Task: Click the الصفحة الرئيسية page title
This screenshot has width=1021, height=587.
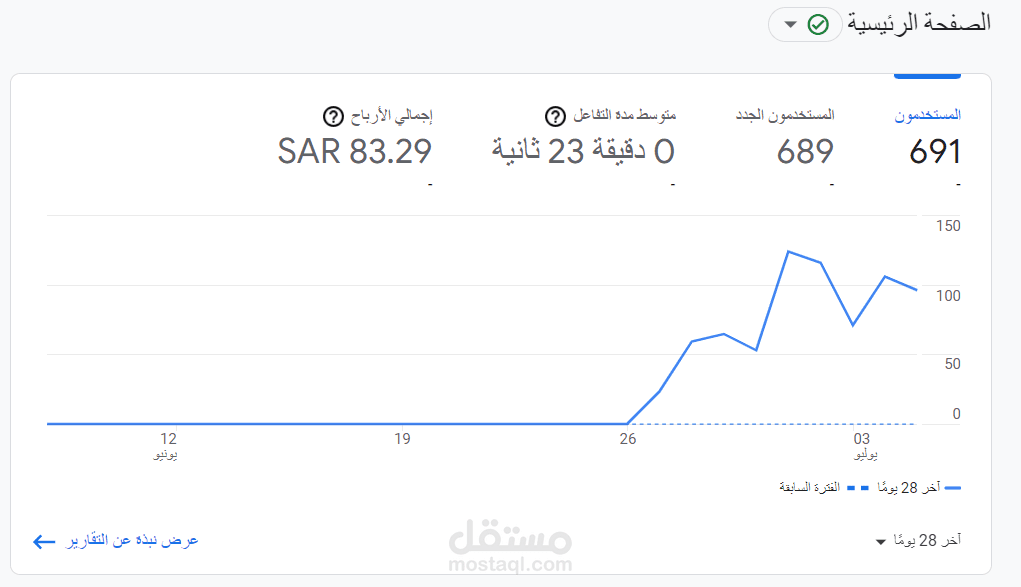Action: coord(919,23)
